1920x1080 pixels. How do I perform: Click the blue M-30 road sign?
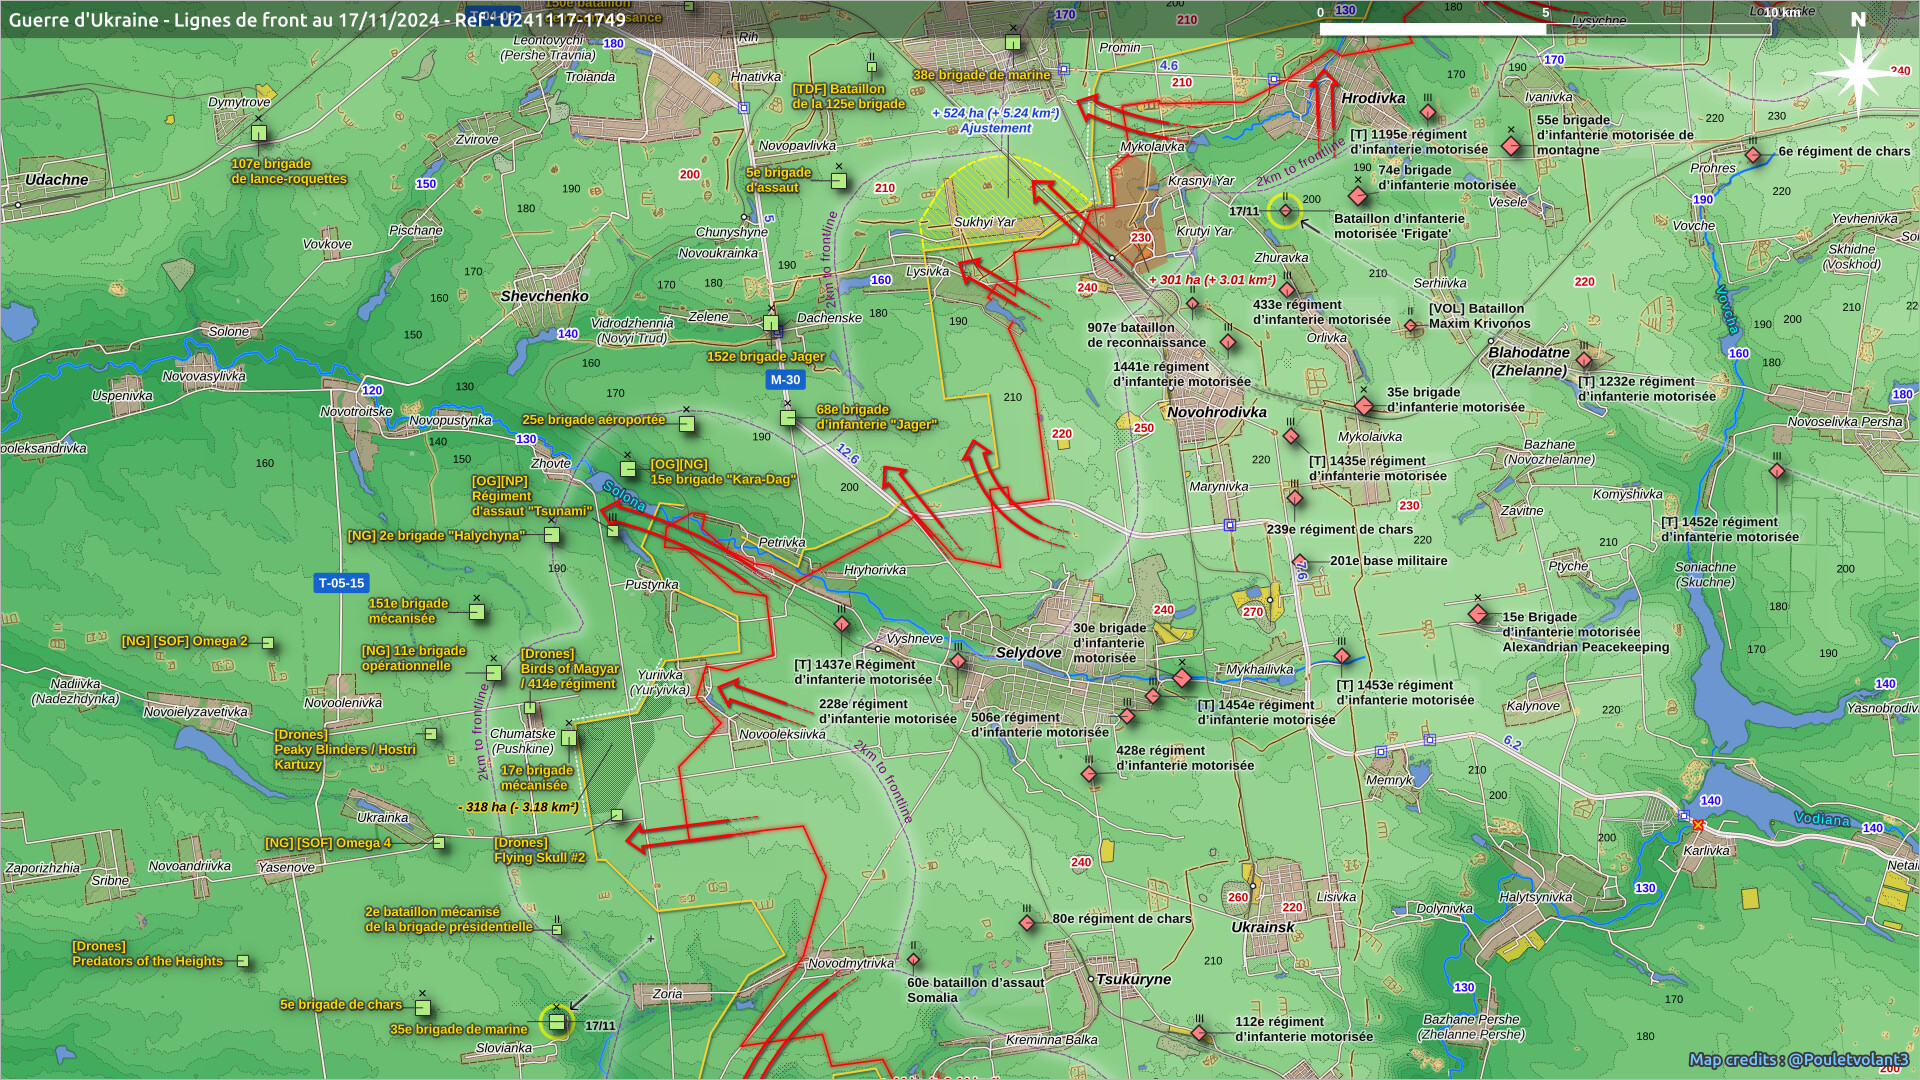[x=785, y=379]
